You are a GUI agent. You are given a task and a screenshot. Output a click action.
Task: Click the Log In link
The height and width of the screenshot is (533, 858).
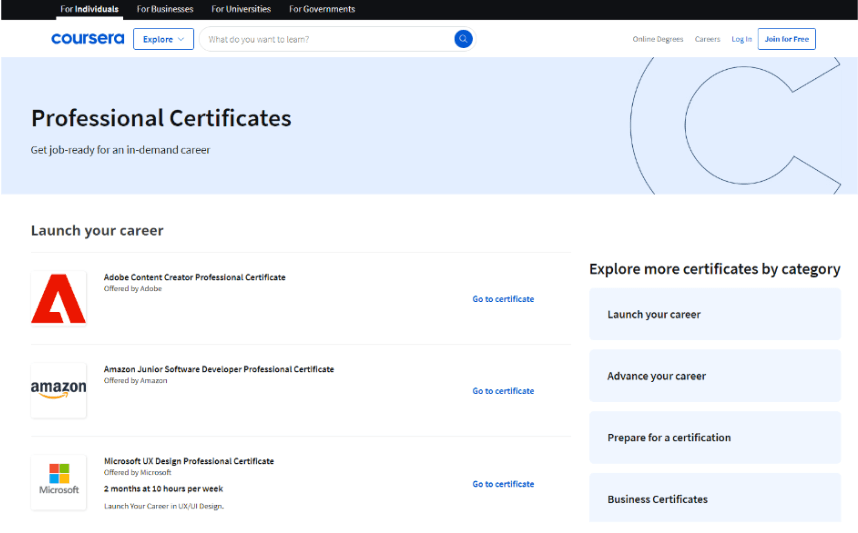point(741,39)
